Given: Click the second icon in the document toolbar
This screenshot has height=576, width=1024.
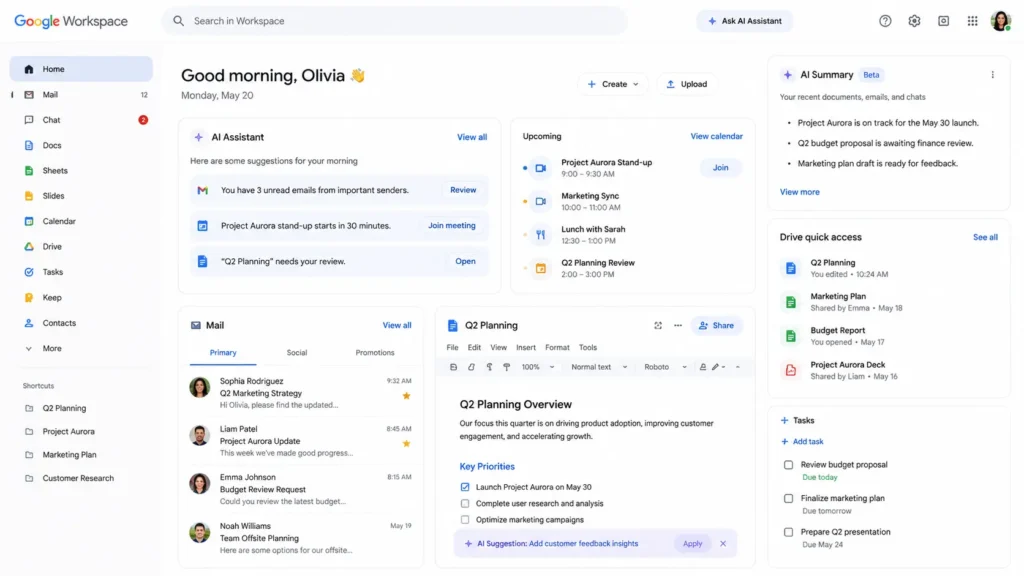Looking at the screenshot, I should click(x=471, y=367).
